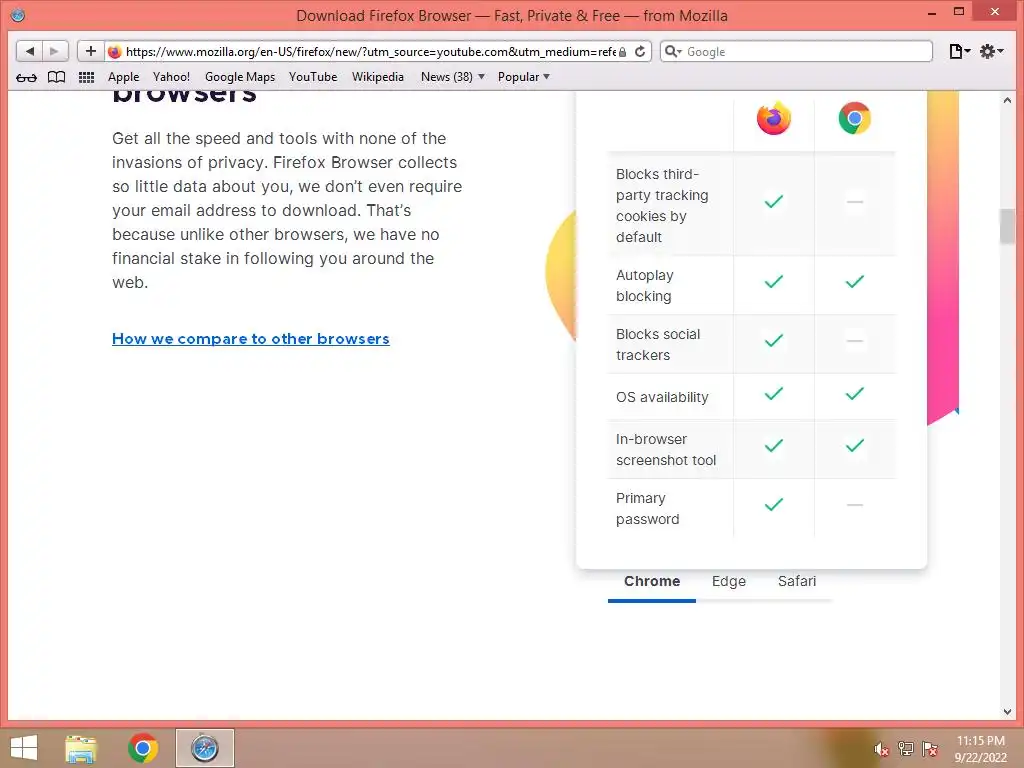Click the 'Autoplay blocking' row label
Viewport: 1024px width, 768px height.
pyautogui.click(x=645, y=285)
